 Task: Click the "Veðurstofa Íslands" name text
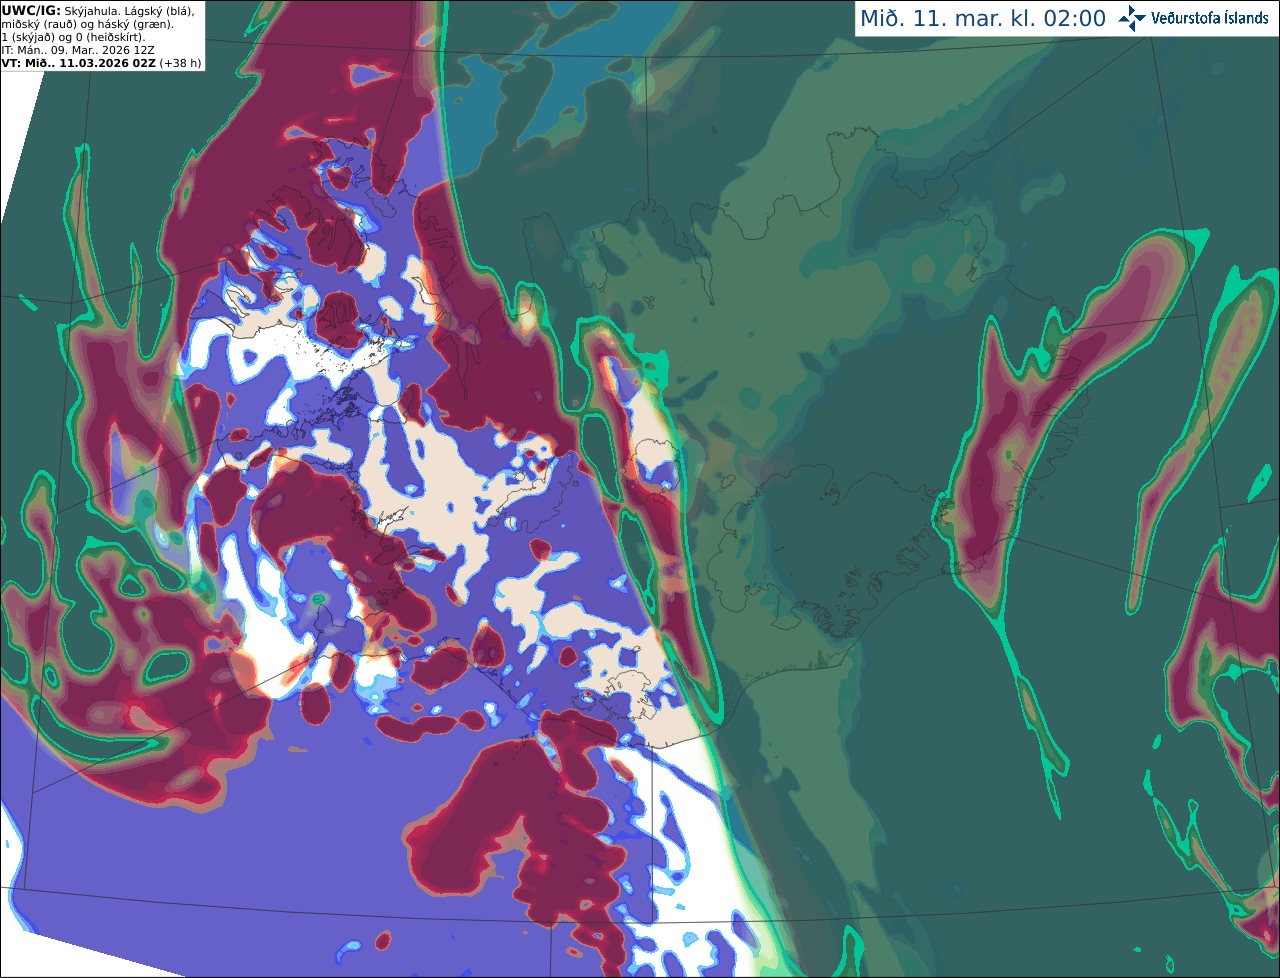pos(1210,18)
